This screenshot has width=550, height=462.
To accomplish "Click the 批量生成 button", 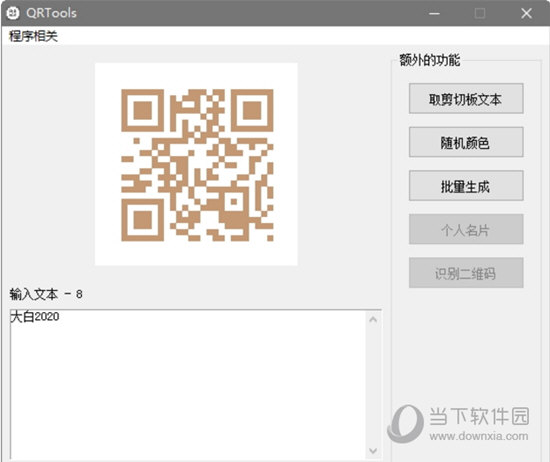I will pos(466,186).
